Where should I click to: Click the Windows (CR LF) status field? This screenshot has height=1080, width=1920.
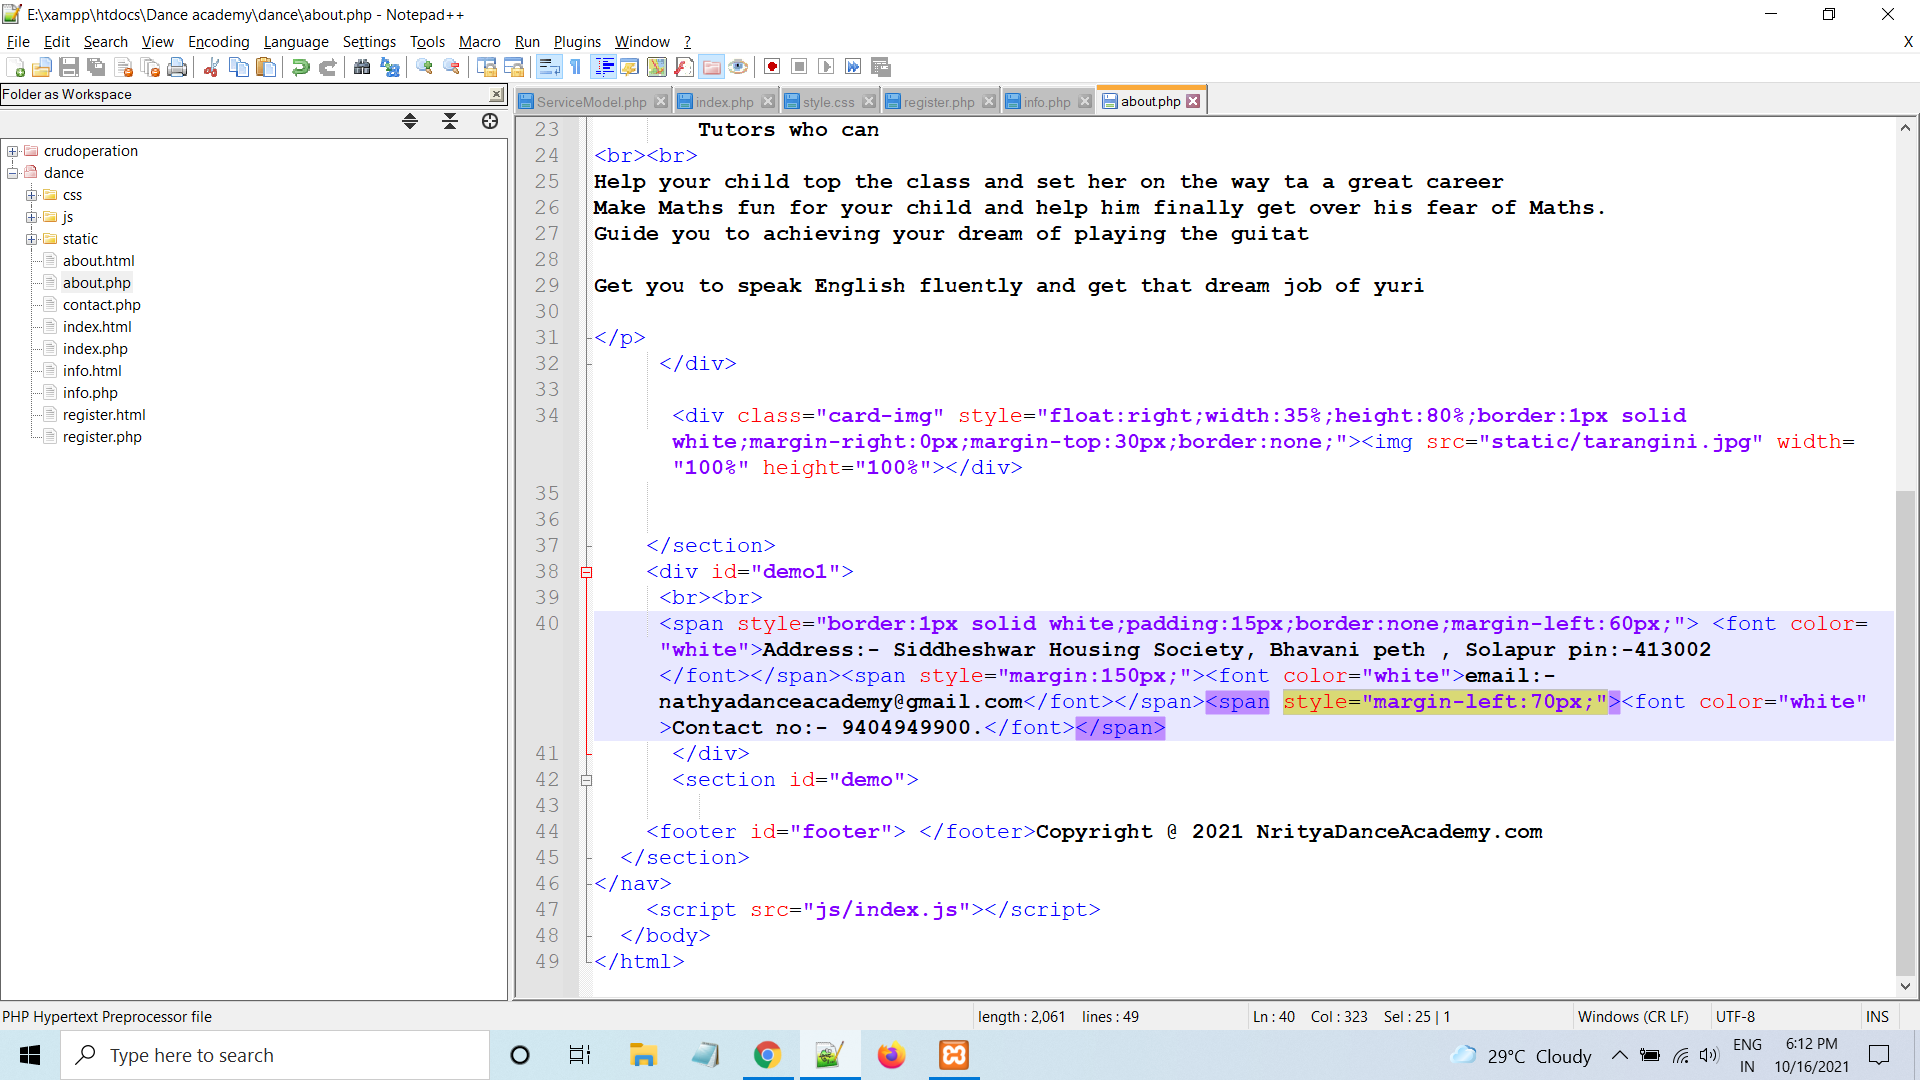tap(1633, 1017)
